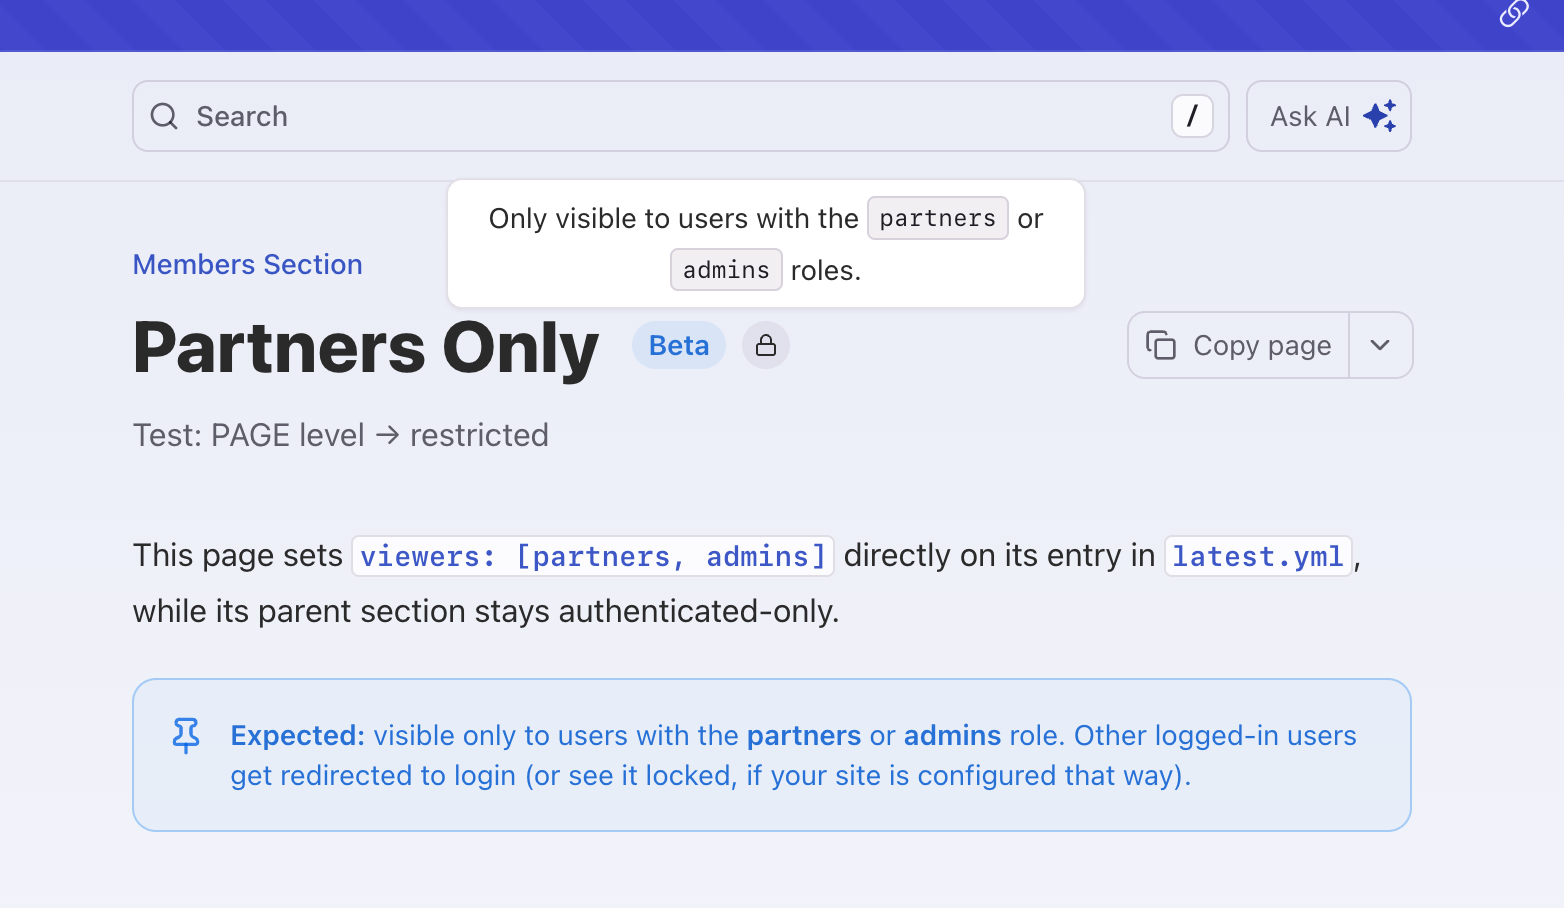The image size is (1564, 908).
Task: Click the Partners Only page heading
Action: coord(366,348)
